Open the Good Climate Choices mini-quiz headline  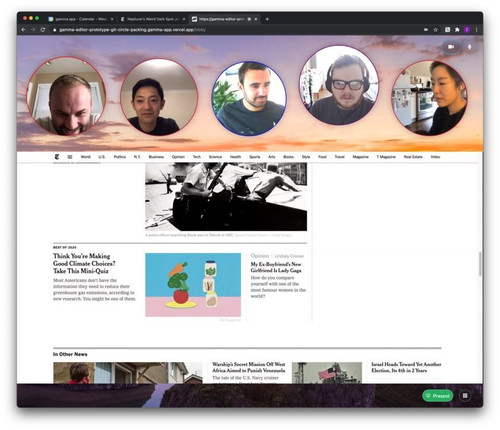84,263
